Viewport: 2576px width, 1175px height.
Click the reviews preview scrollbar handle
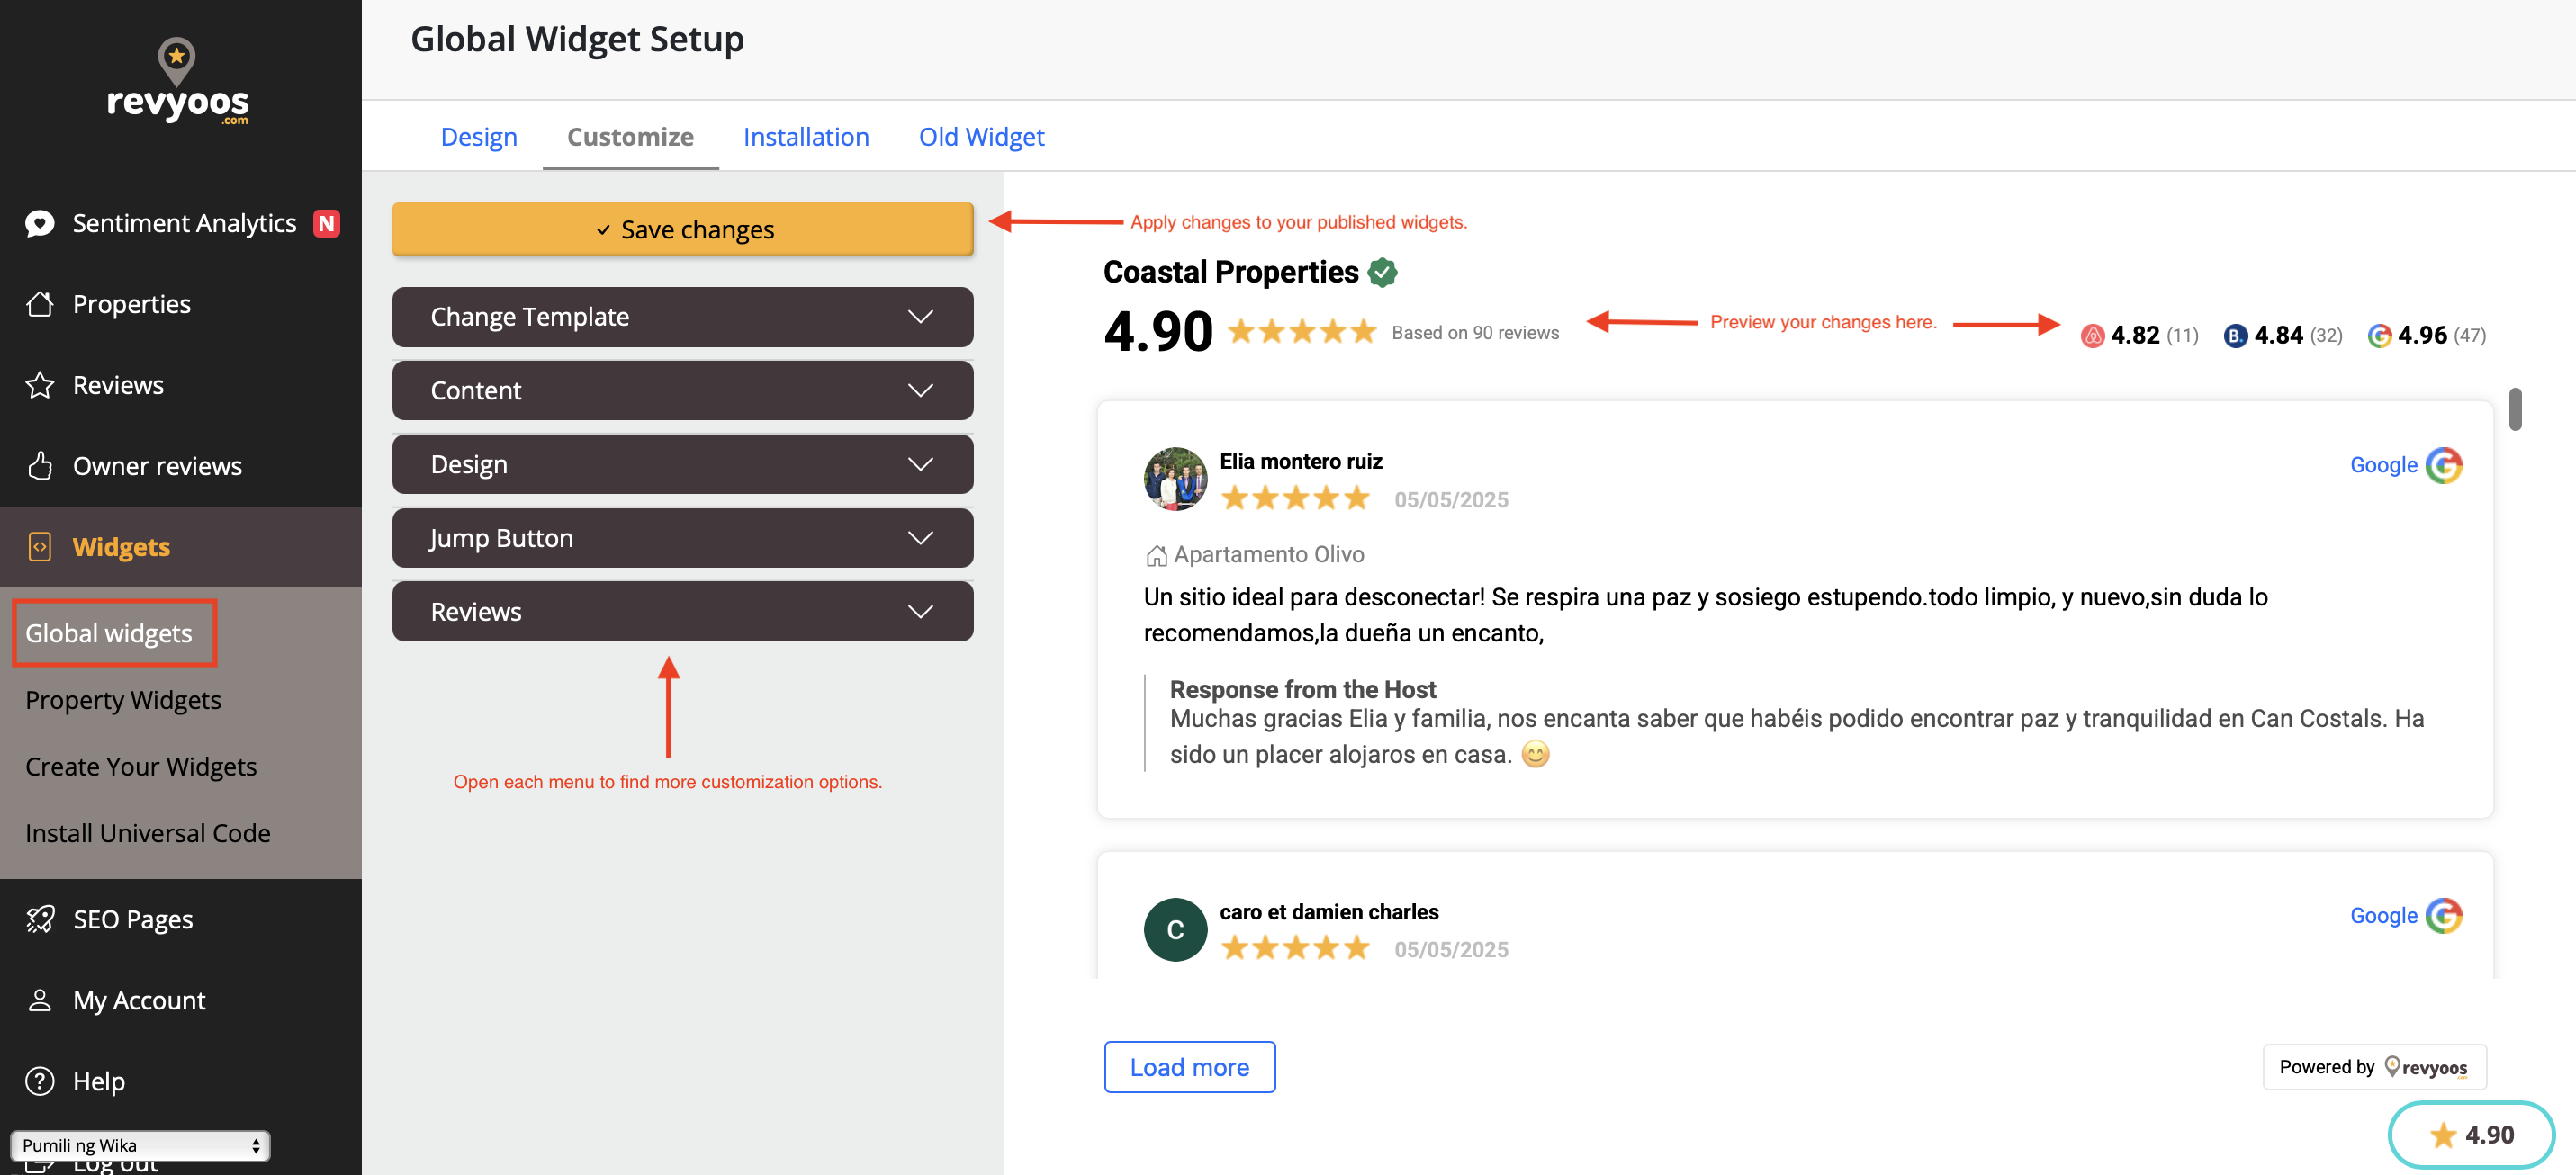pos(2514,409)
